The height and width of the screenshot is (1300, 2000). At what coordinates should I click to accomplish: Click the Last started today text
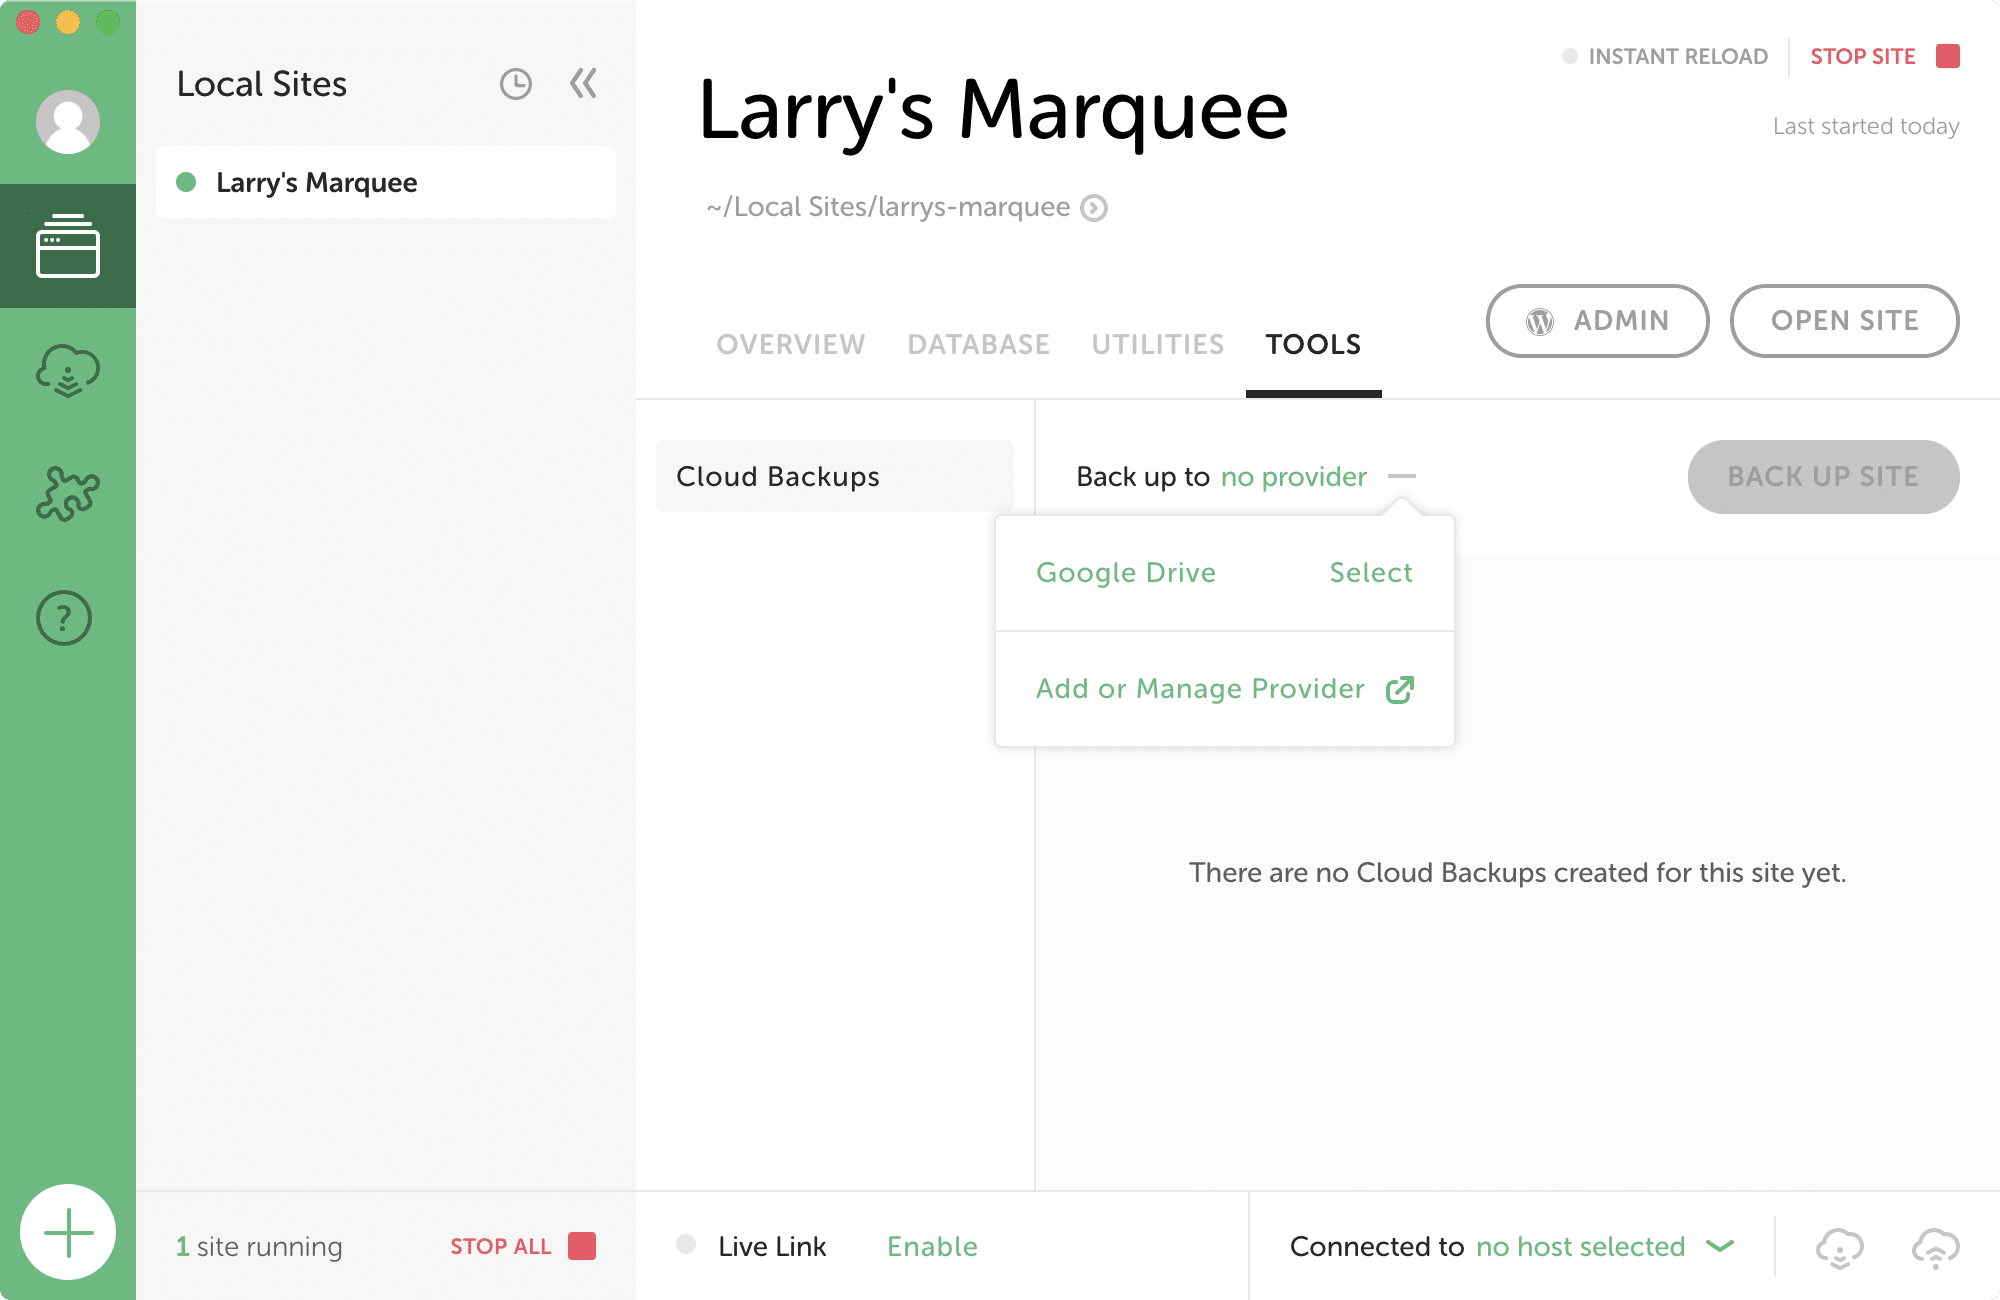[x=1866, y=127]
